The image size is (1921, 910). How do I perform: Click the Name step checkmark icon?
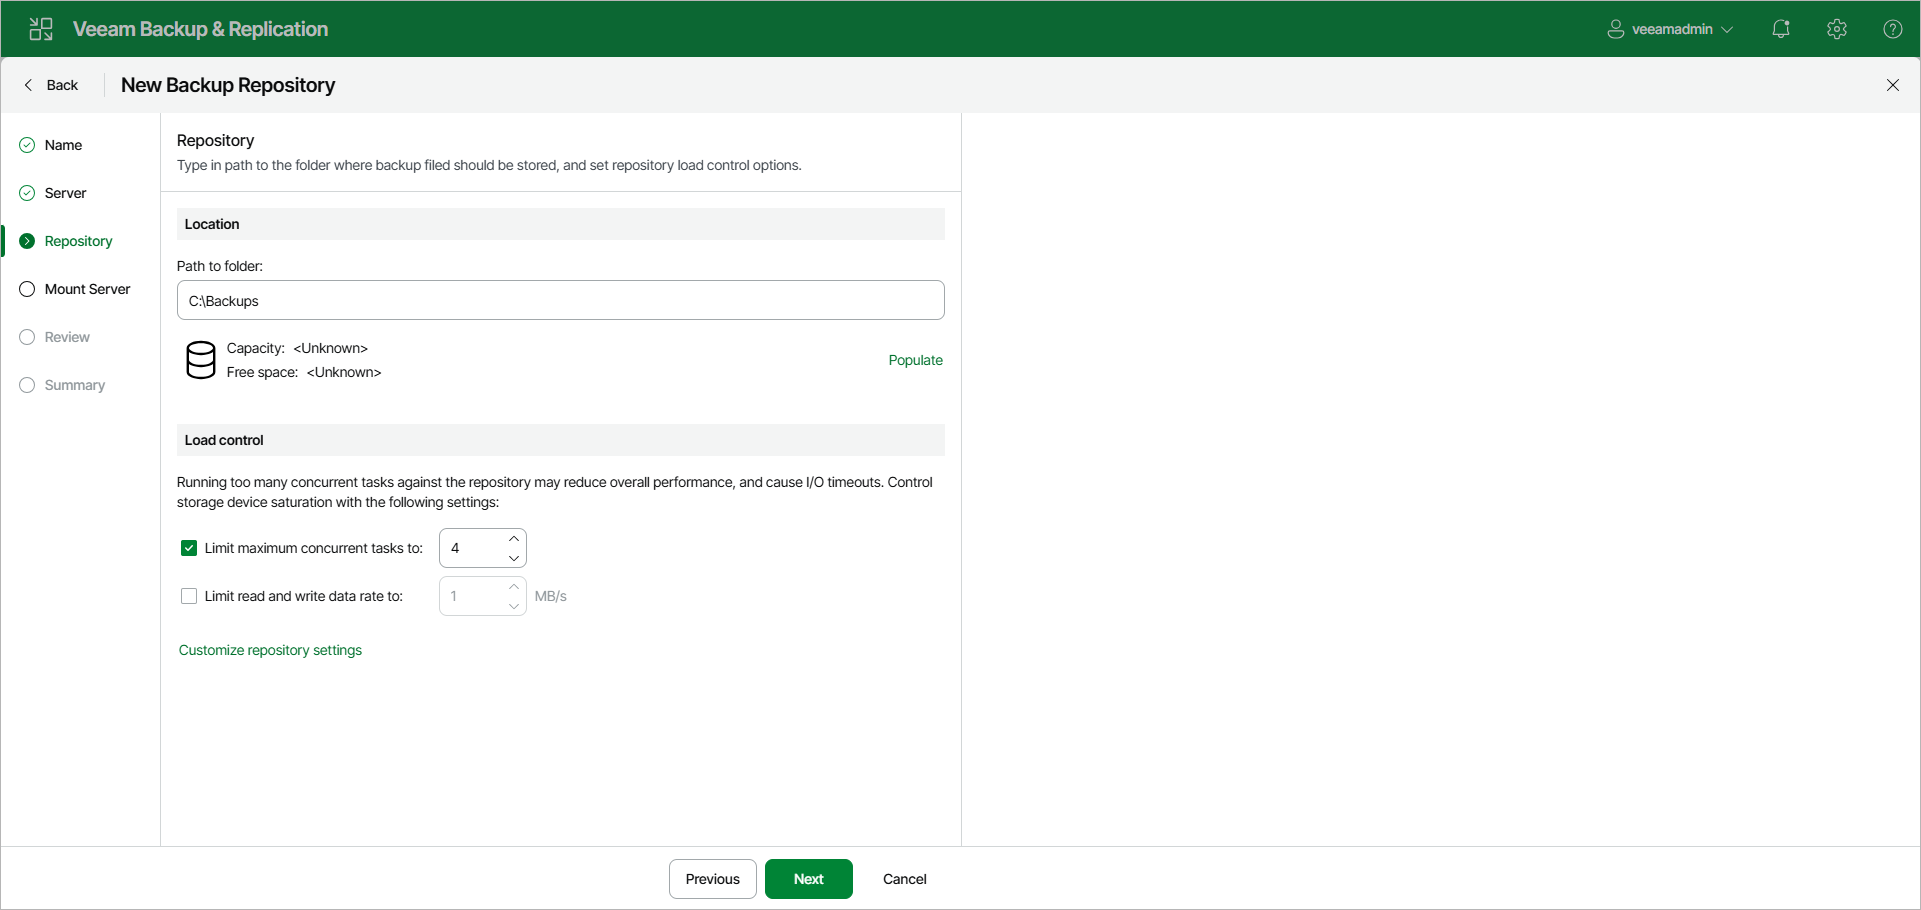(27, 145)
